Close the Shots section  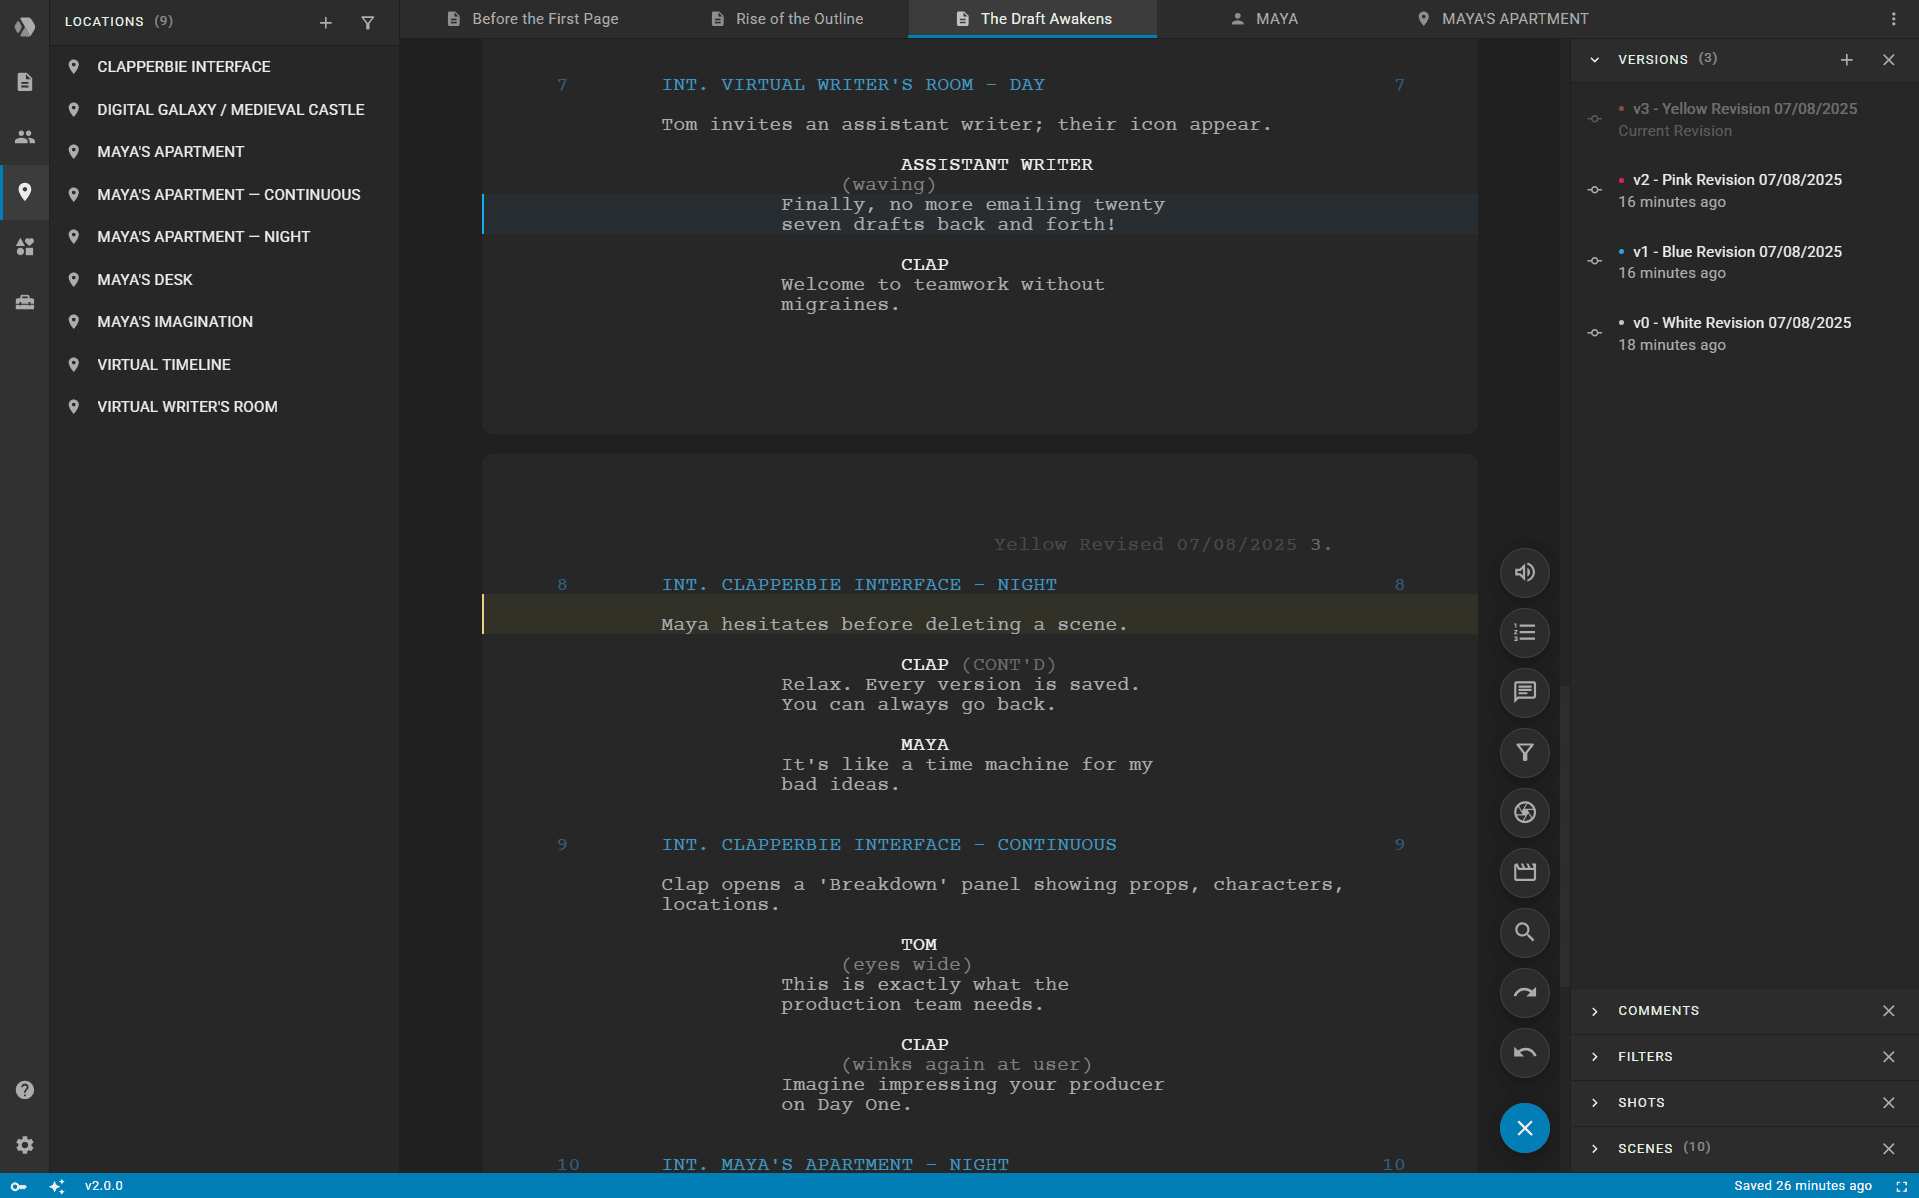tap(1889, 1103)
